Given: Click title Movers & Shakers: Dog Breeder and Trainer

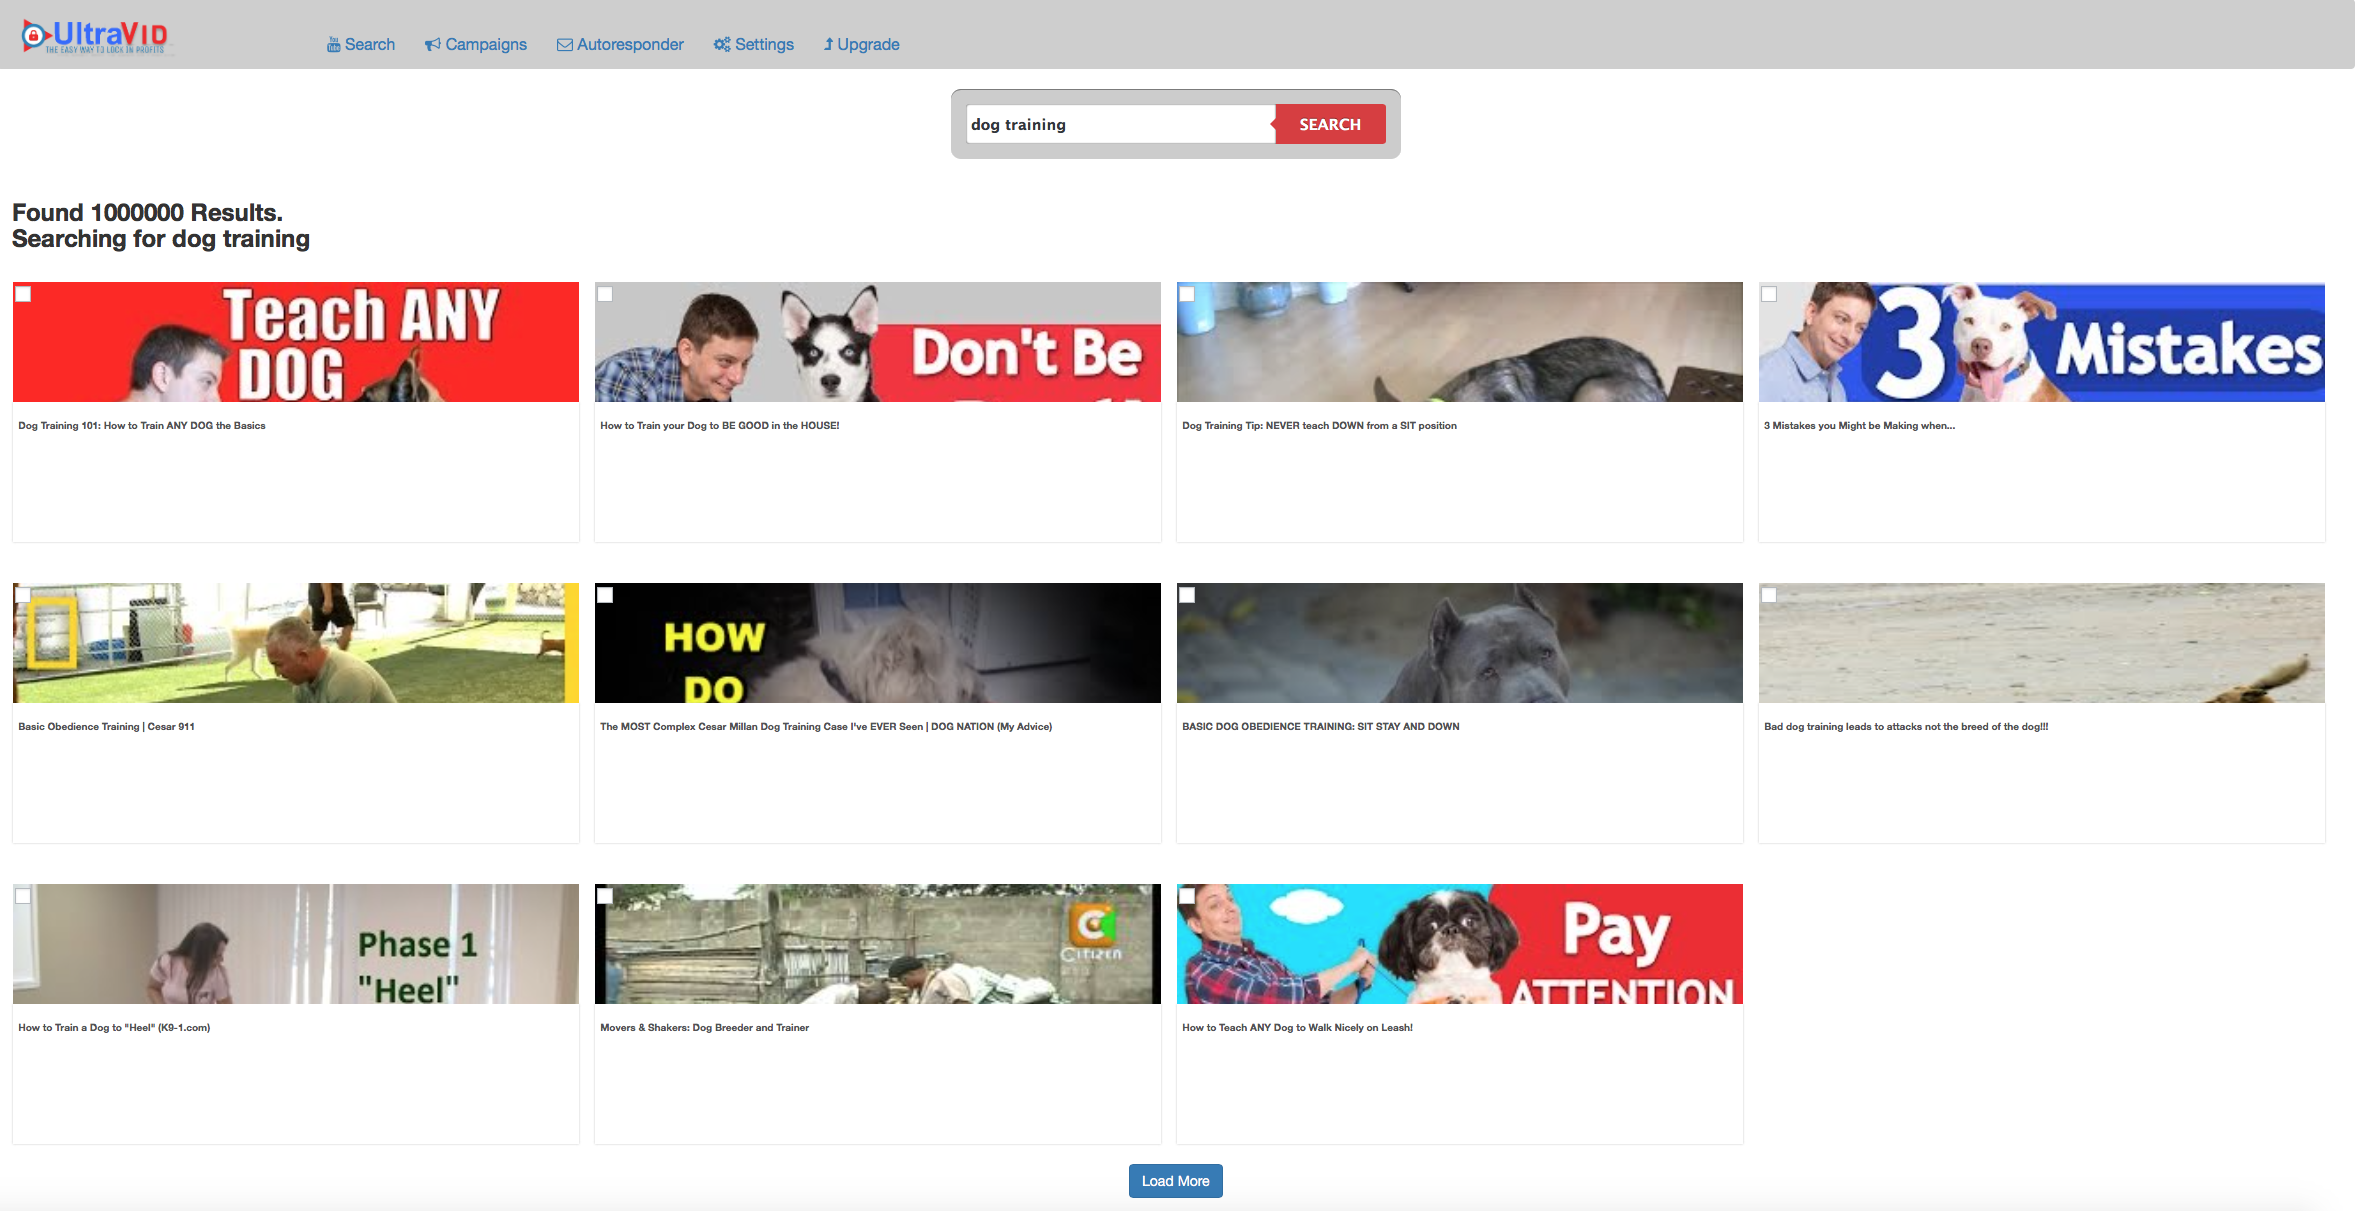Looking at the screenshot, I should [x=704, y=1028].
